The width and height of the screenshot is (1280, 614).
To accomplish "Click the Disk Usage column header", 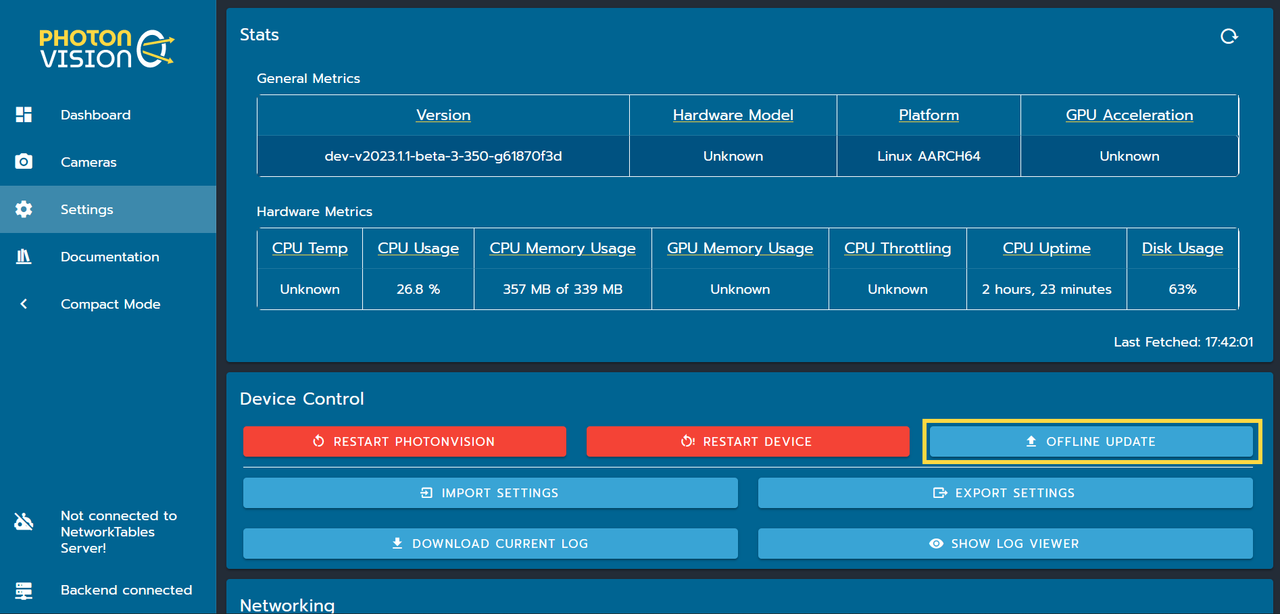I will (x=1183, y=248).
